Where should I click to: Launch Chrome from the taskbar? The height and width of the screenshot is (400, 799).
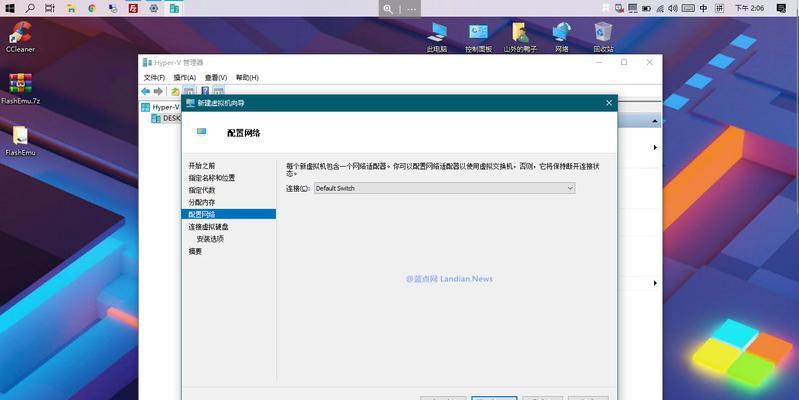[92, 8]
